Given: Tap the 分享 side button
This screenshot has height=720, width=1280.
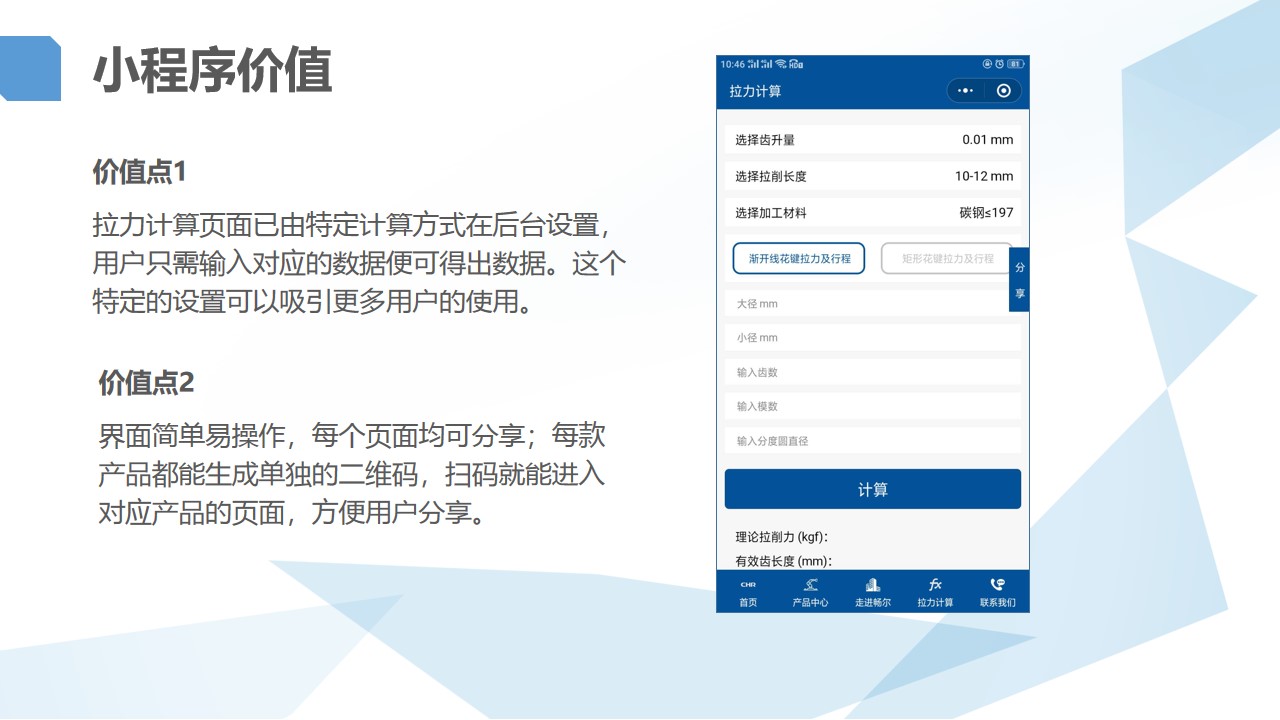Looking at the screenshot, I should (x=1019, y=280).
